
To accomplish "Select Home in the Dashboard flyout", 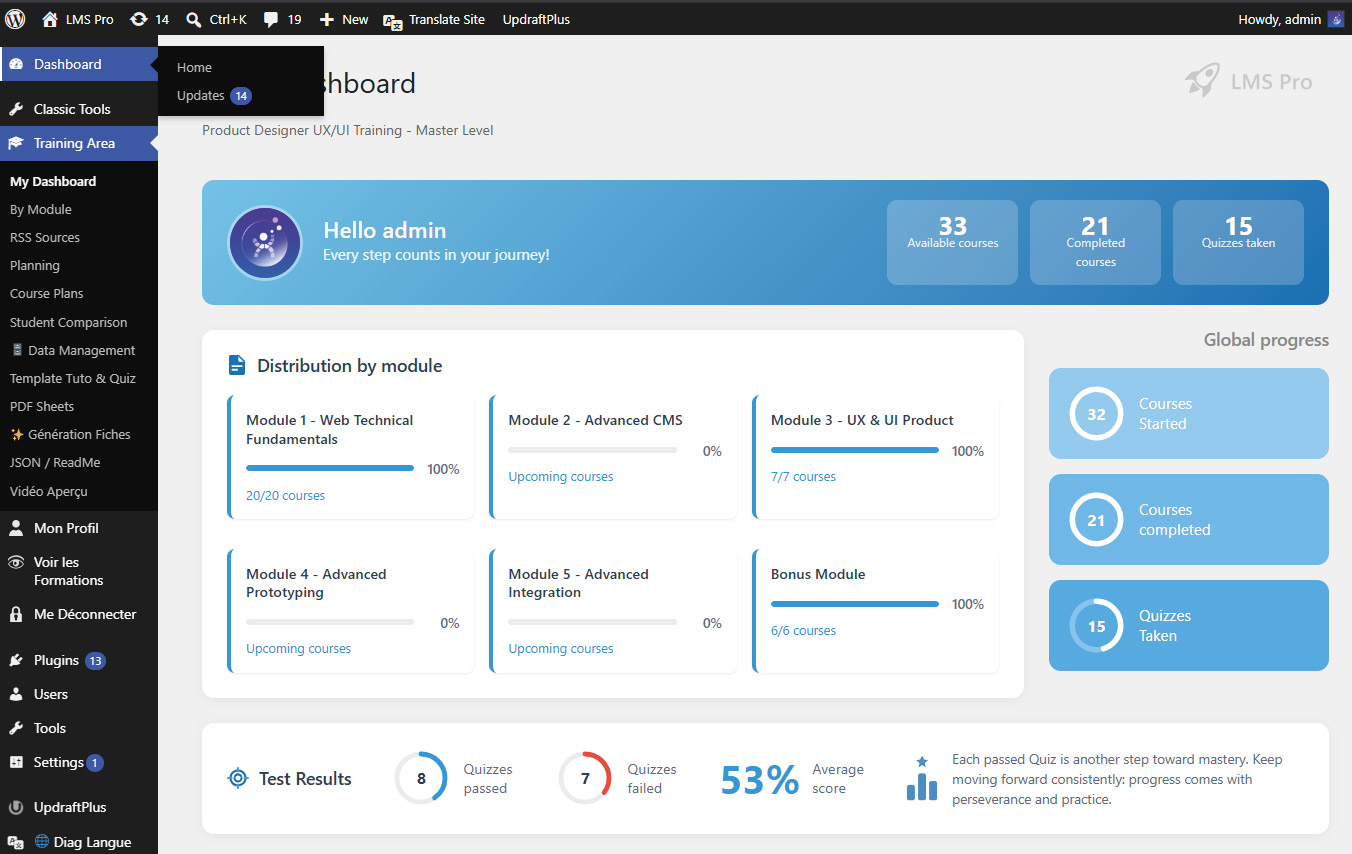I will (x=194, y=67).
